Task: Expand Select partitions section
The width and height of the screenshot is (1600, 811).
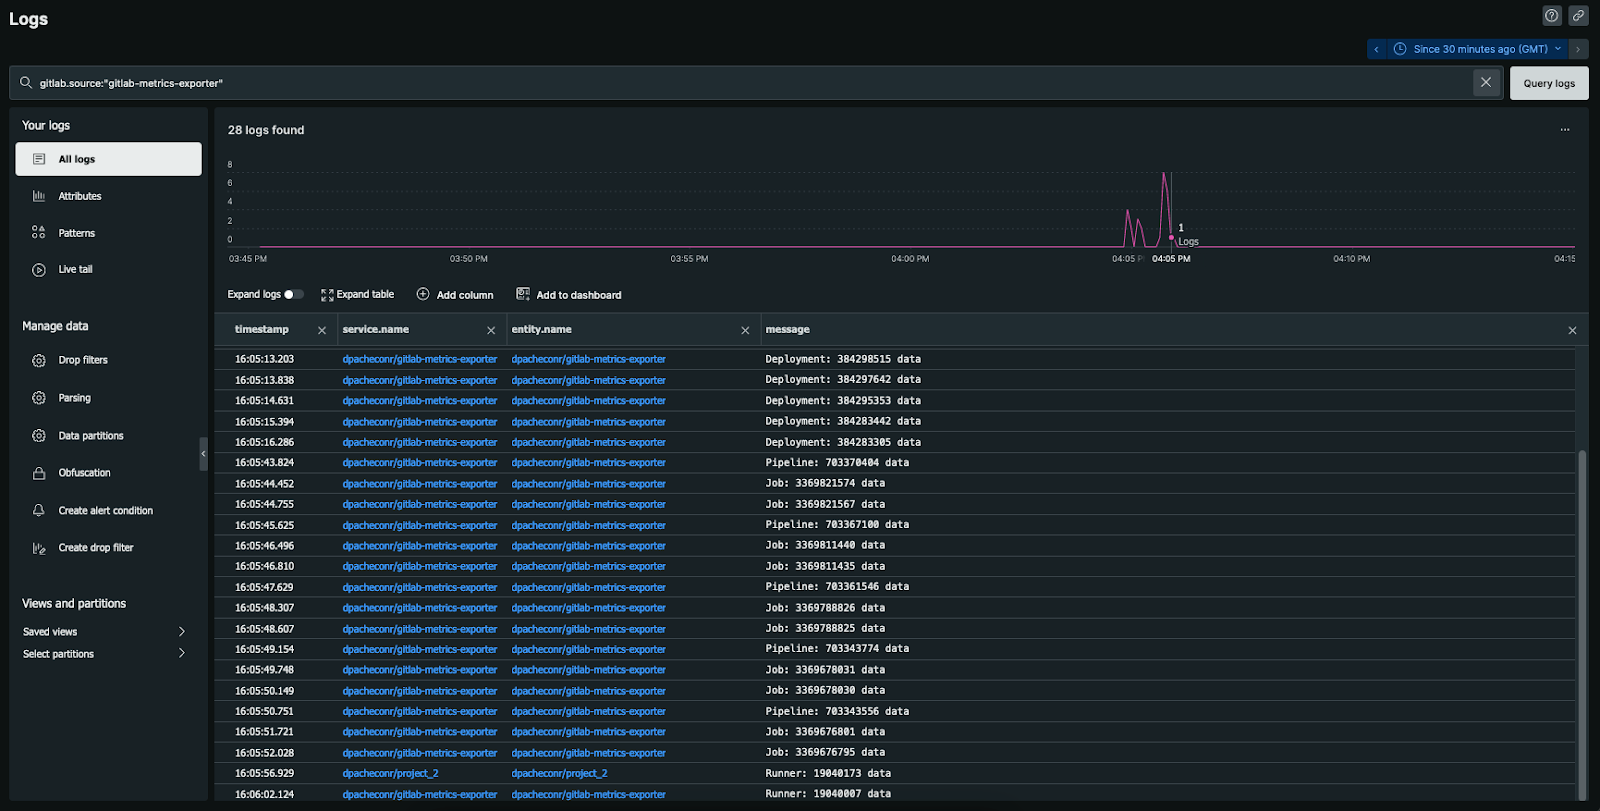Action: [x=181, y=654]
